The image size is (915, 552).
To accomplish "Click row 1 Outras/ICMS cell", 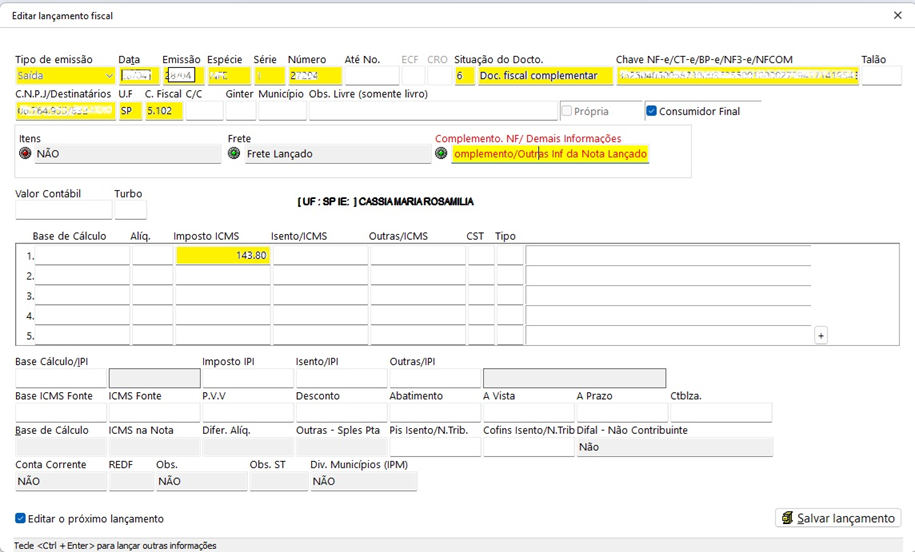I will [x=418, y=256].
